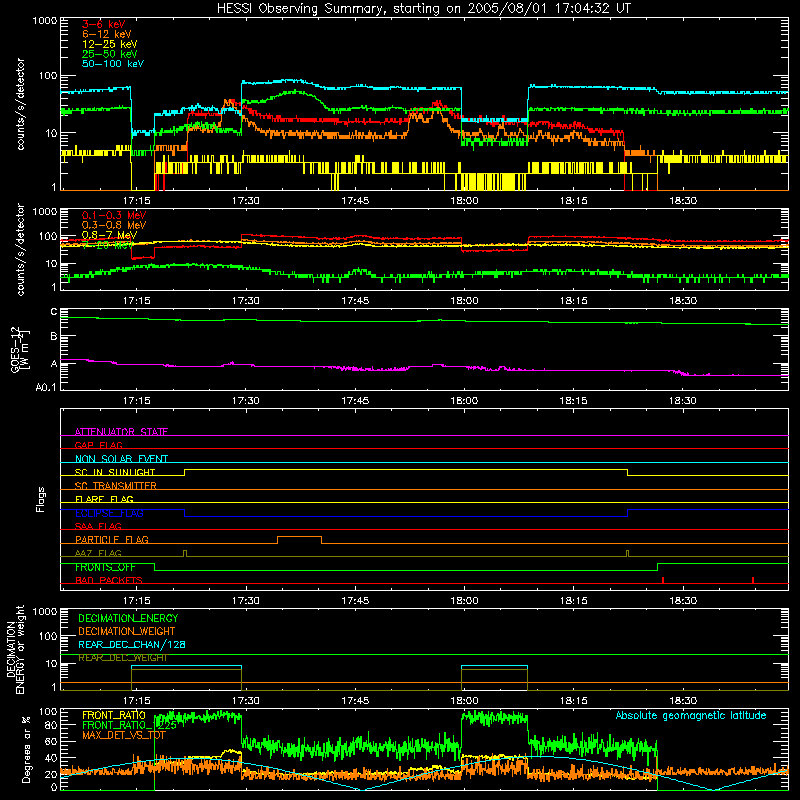Select the 50-100 keV legend label
This screenshot has height=800, width=800.
pyautogui.click(x=113, y=64)
